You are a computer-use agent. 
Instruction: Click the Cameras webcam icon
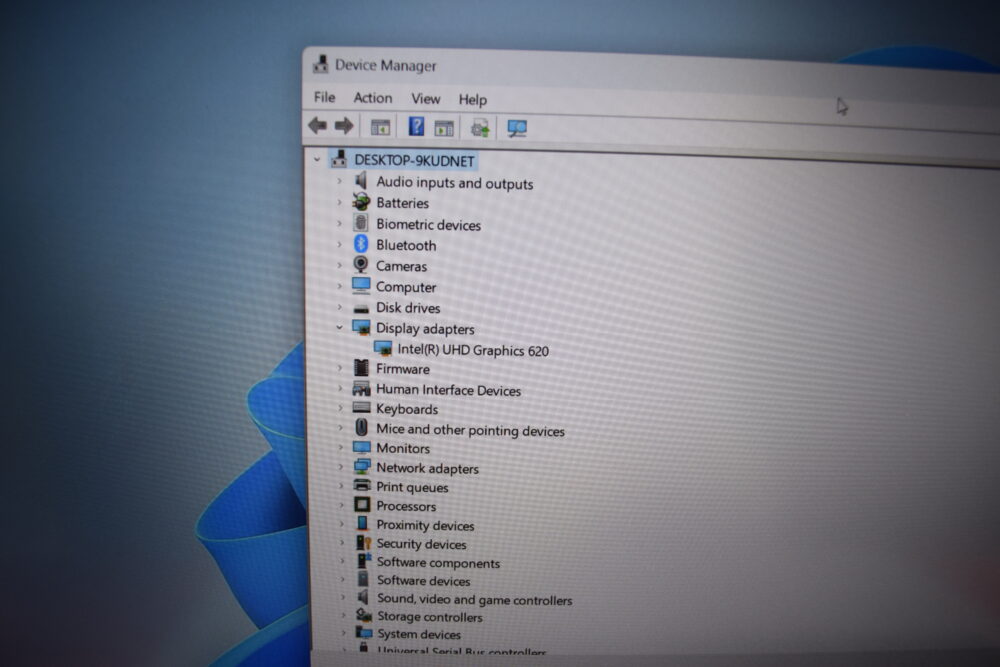[361, 264]
